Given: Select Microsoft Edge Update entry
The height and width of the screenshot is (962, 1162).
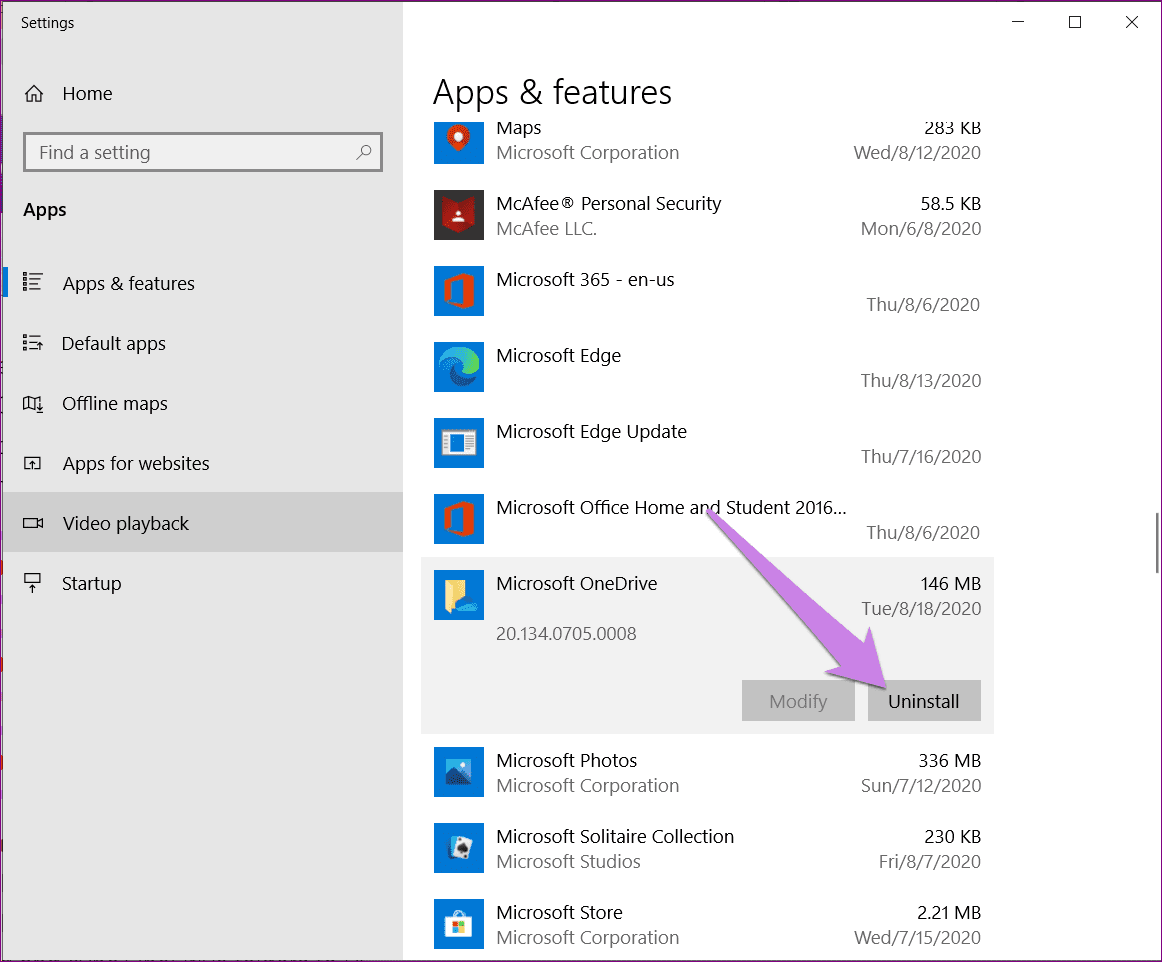Looking at the screenshot, I should click(591, 431).
